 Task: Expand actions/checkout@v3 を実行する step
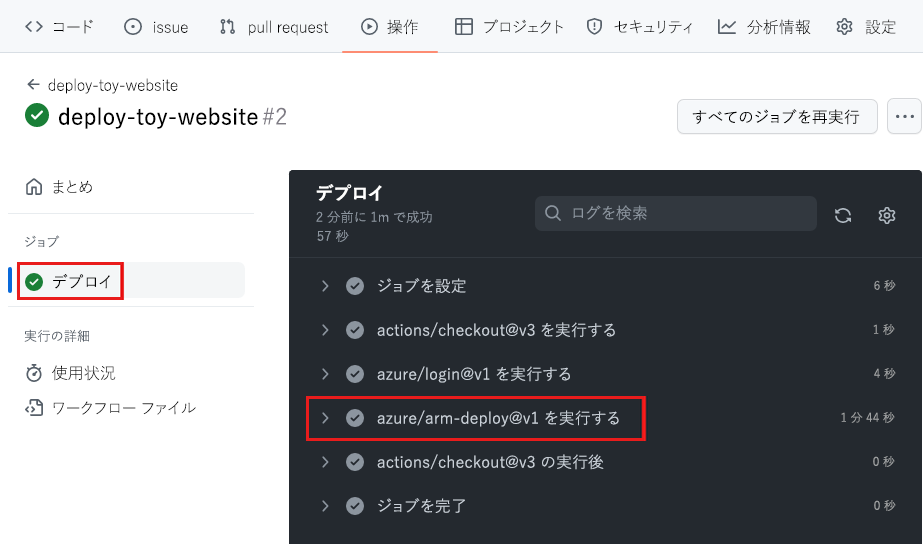tap(325, 330)
